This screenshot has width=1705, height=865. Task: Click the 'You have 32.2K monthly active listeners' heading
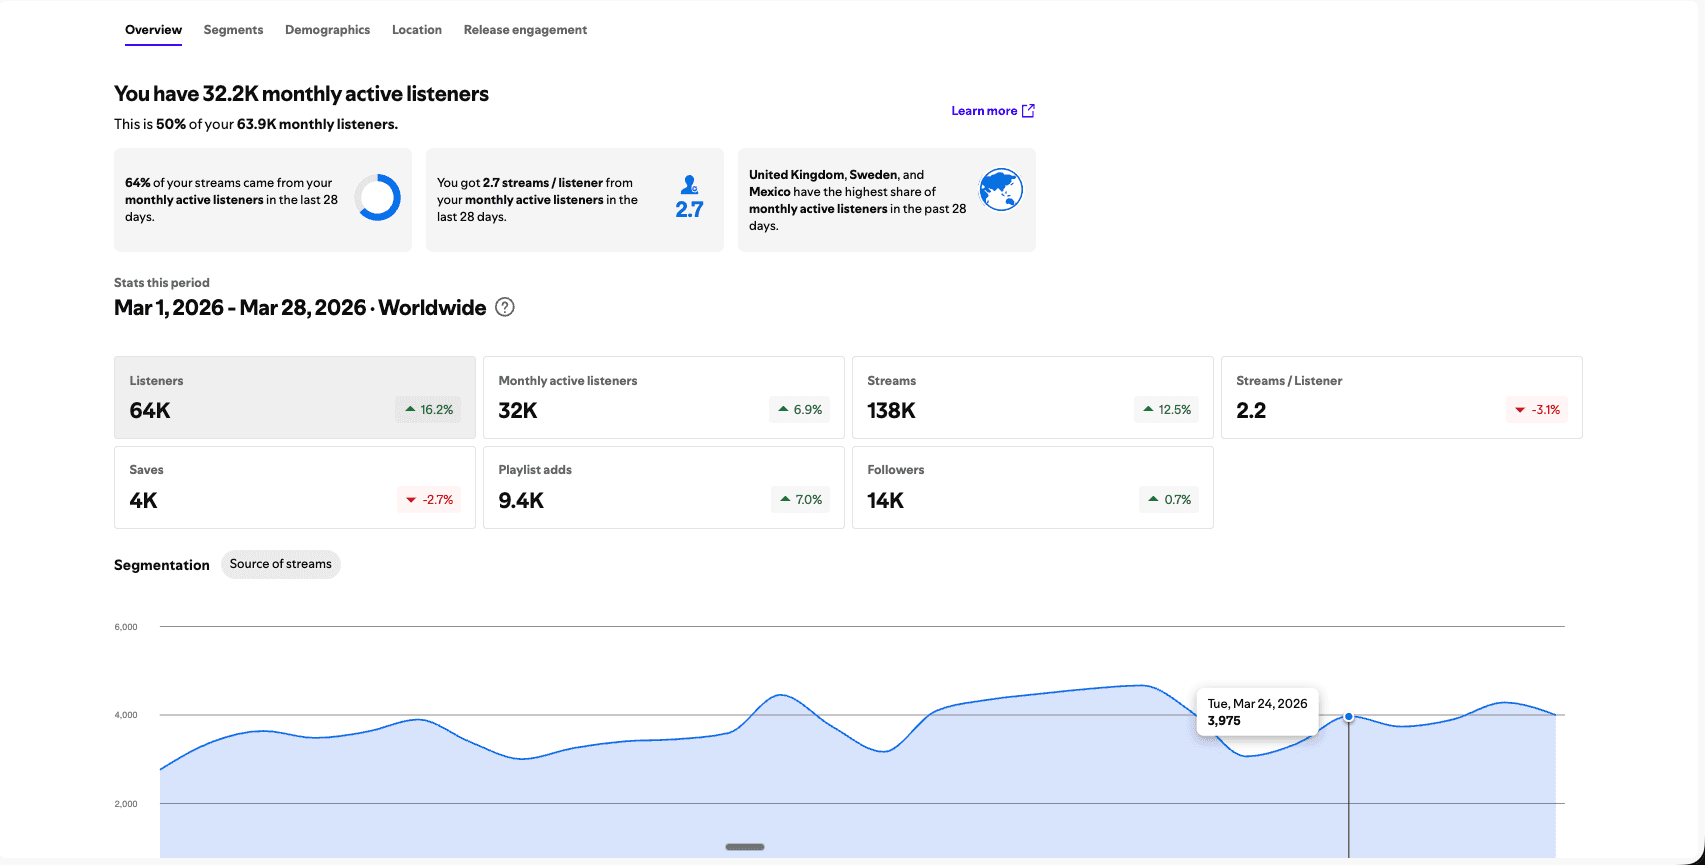click(301, 94)
